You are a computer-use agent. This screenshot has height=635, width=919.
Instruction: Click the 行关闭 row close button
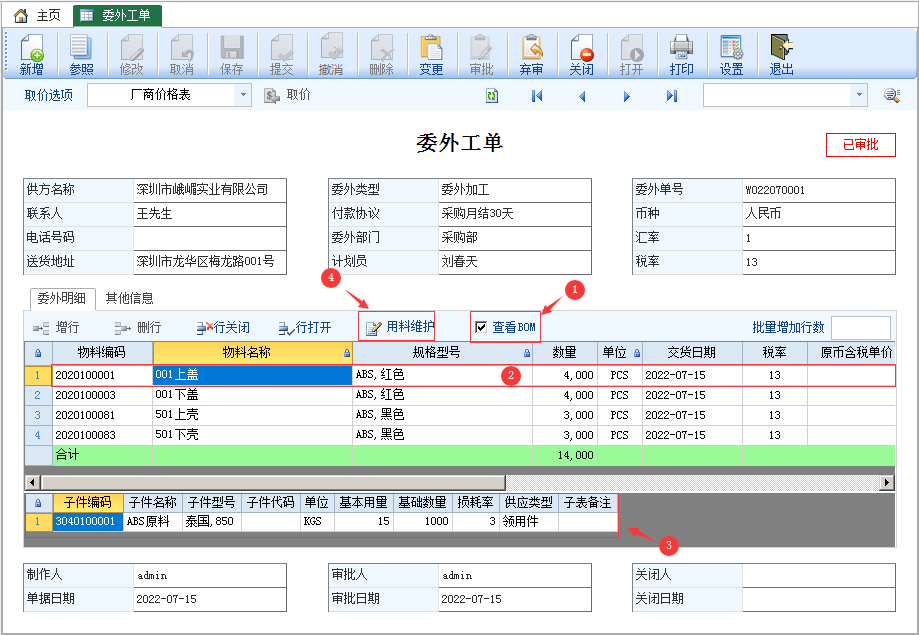[223, 328]
